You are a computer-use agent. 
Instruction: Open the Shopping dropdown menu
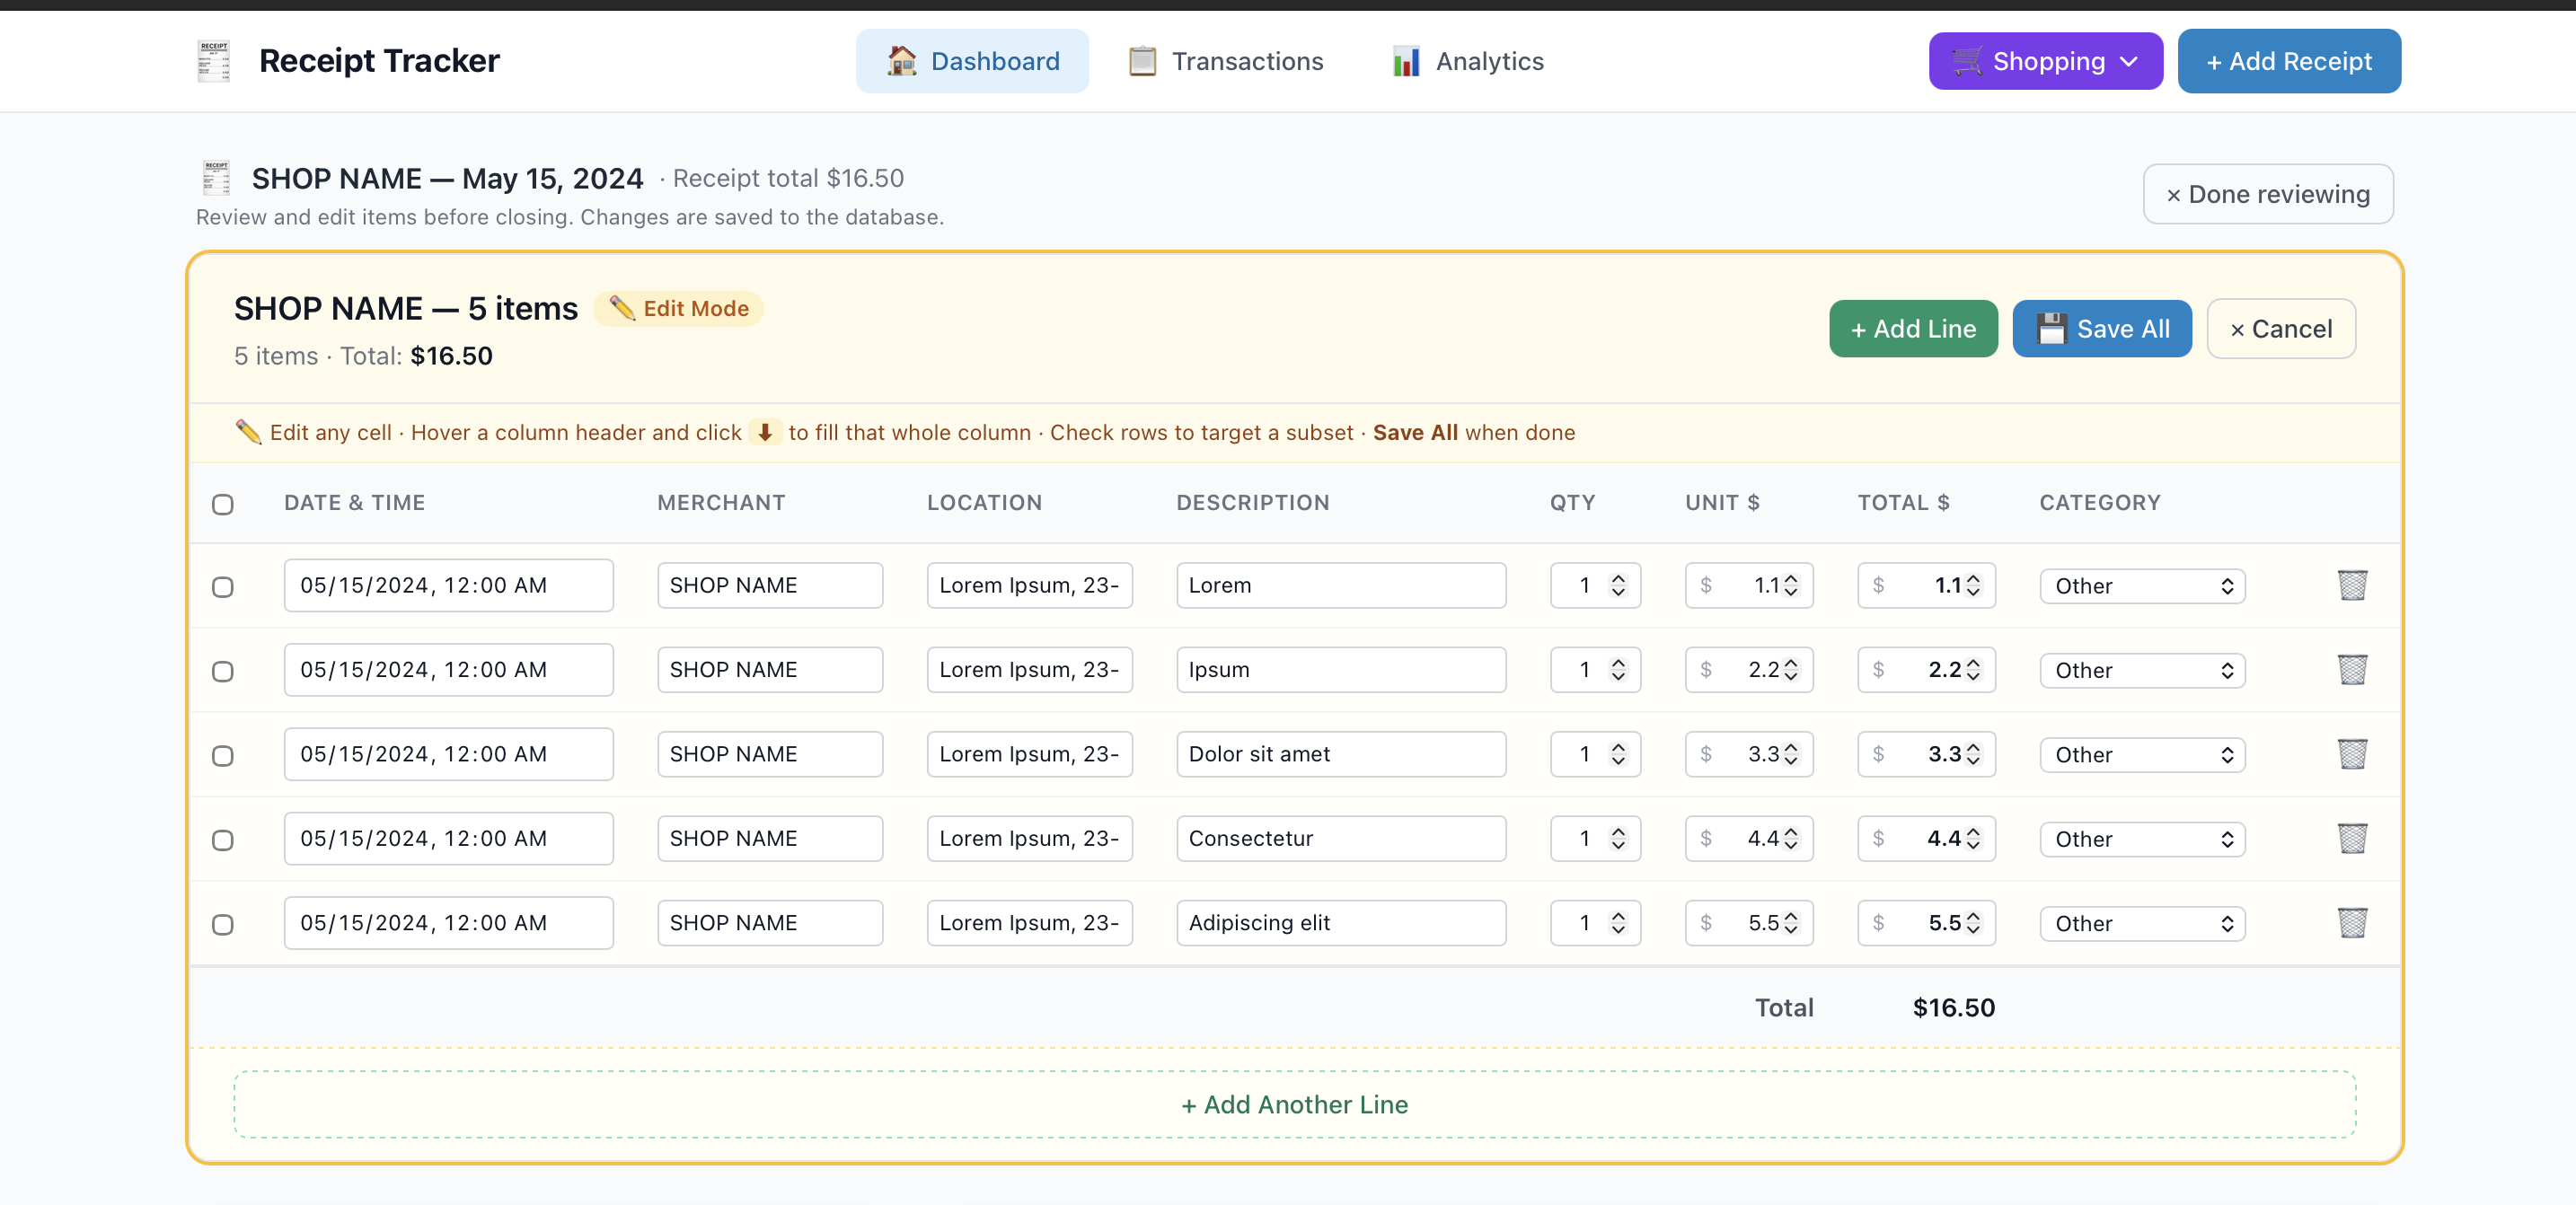[x=2045, y=61]
